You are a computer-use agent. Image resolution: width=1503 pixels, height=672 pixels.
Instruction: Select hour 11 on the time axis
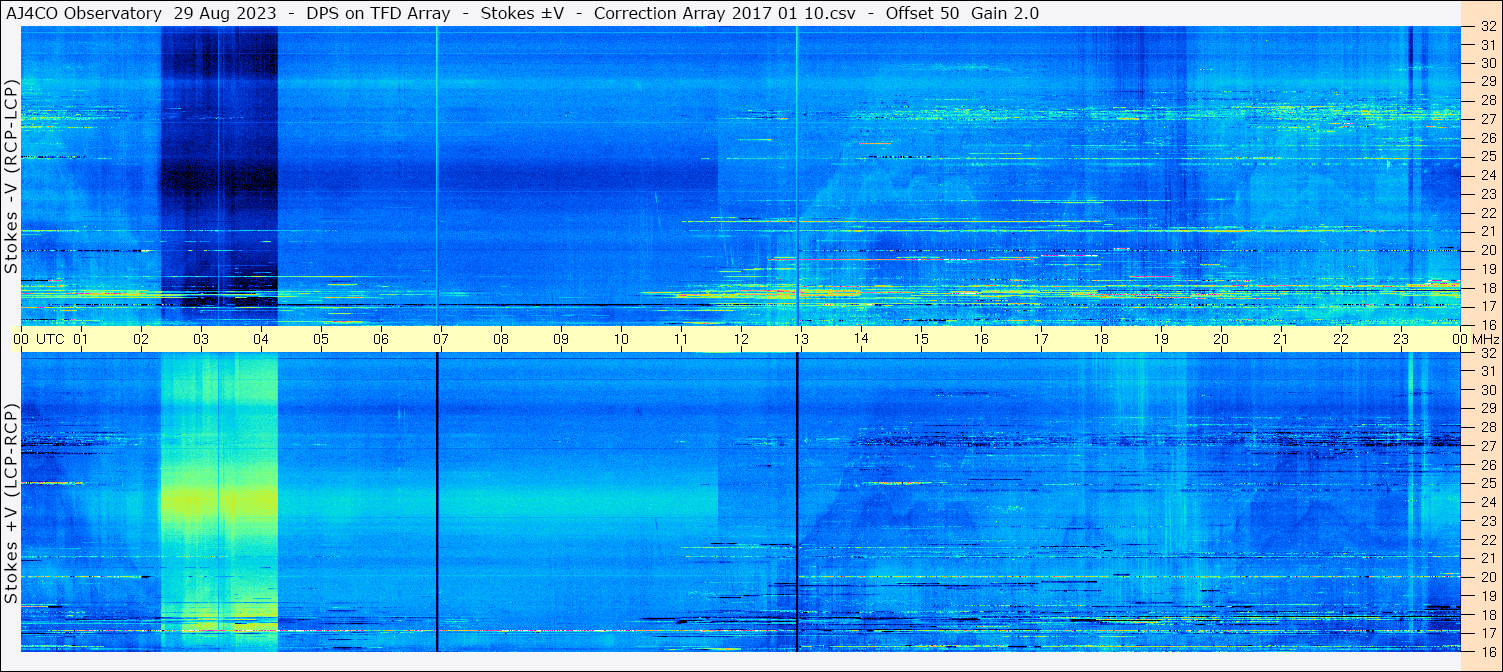[681, 339]
